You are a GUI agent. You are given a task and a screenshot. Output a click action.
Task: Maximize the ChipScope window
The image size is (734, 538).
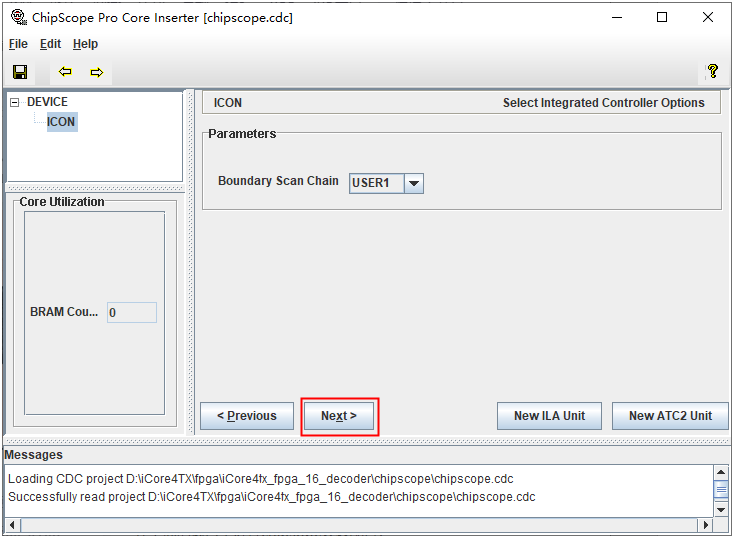(662, 17)
